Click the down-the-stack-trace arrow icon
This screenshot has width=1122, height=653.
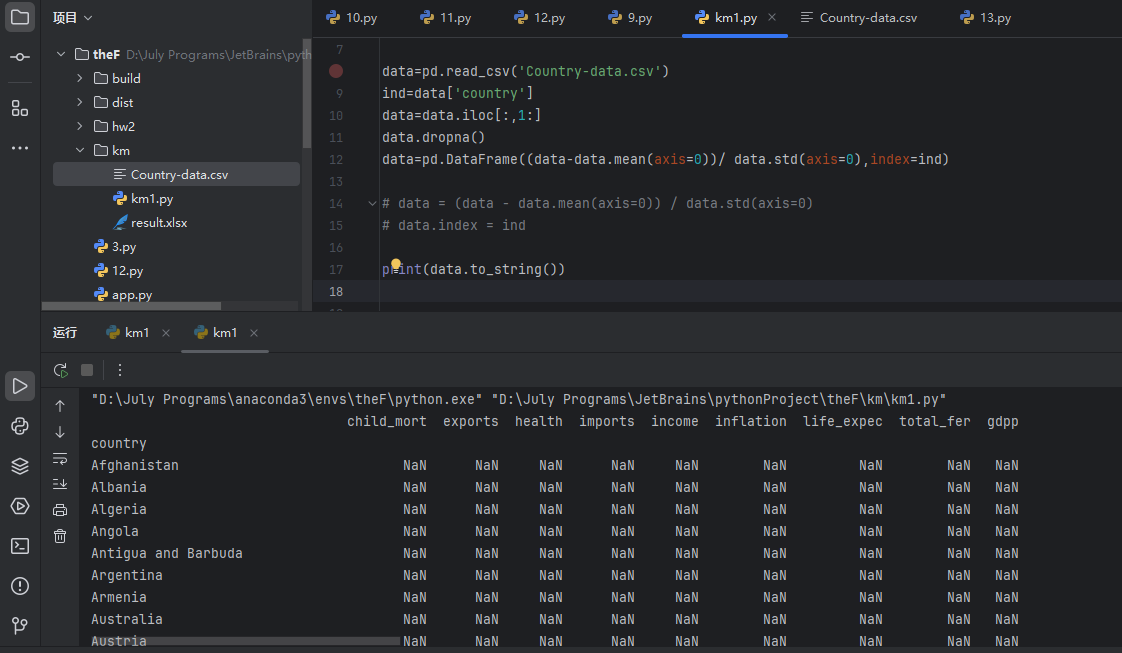point(60,432)
